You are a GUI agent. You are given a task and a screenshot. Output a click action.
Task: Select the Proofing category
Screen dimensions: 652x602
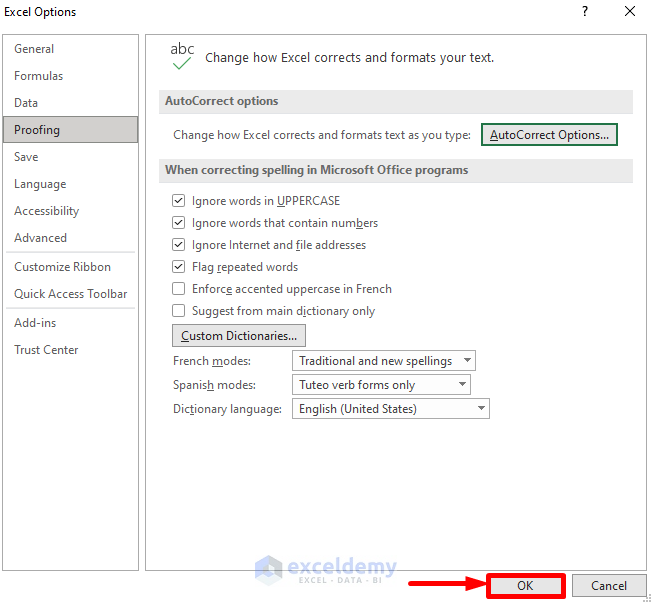click(70, 130)
